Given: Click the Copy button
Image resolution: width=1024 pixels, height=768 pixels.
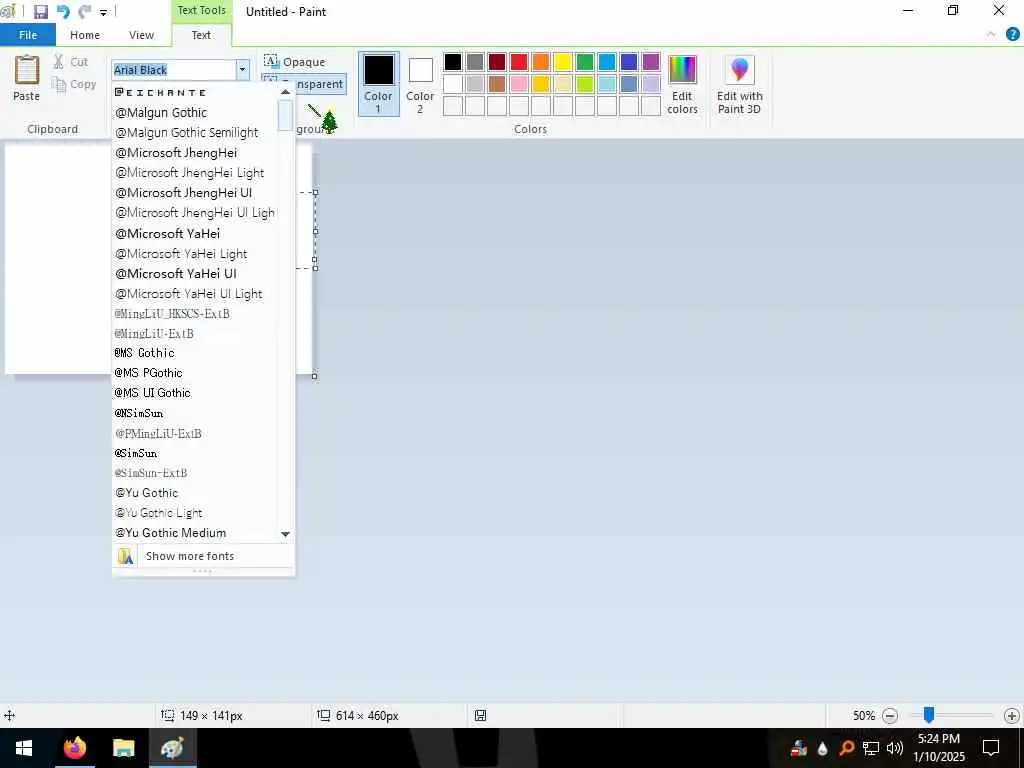Looking at the screenshot, I should coord(74,84).
